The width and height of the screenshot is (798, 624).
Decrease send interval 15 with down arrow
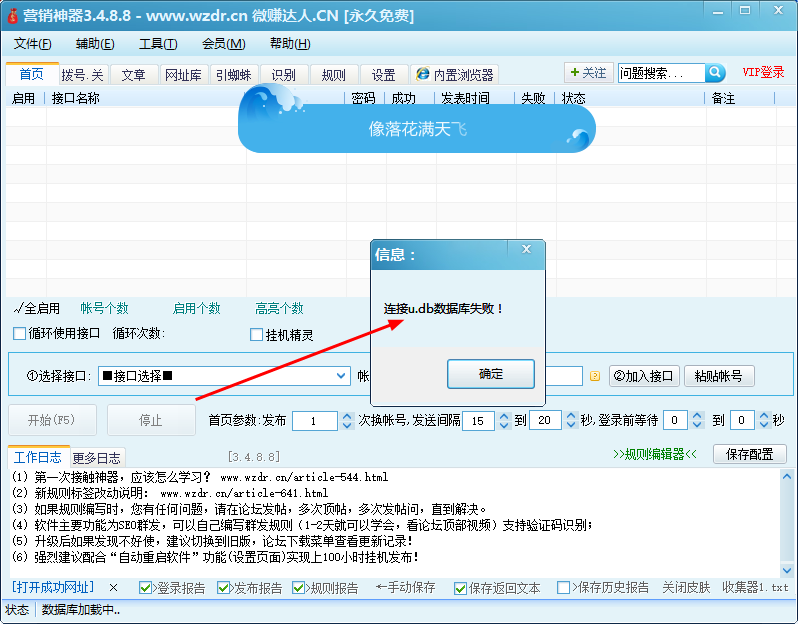(x=504, y=426)
